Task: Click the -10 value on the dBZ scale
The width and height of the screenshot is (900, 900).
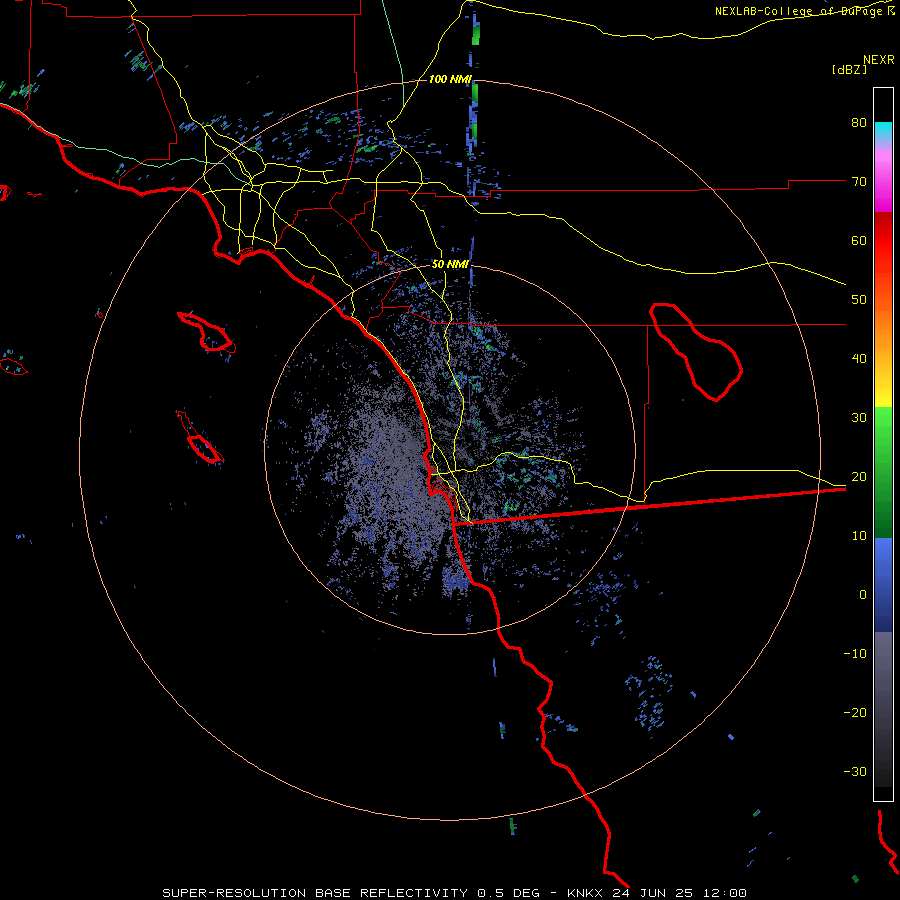Action: 855,654
